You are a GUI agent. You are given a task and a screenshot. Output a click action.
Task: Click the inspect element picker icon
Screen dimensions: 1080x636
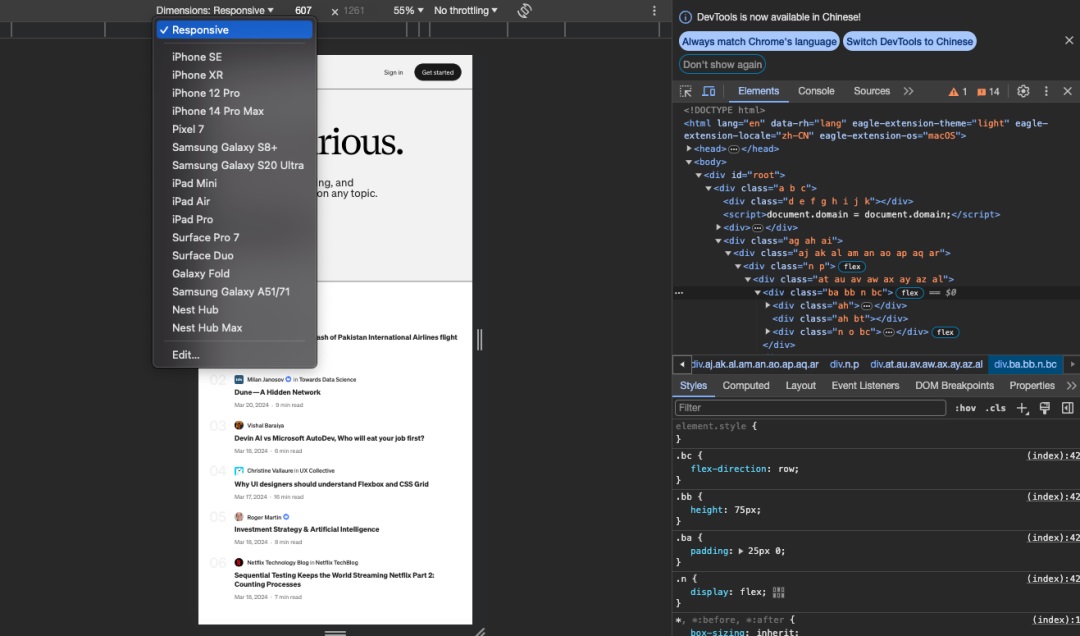point(686,91)
